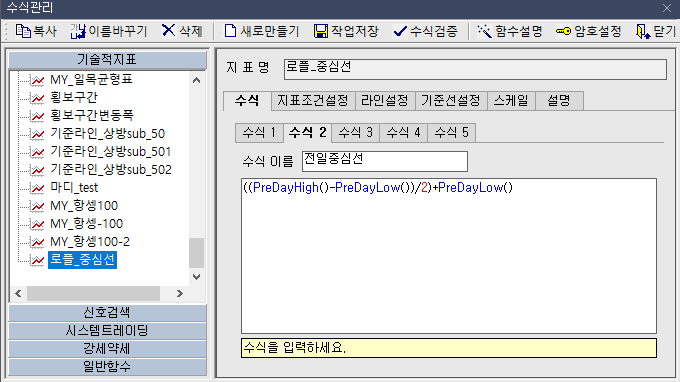Open the 지표조건설정 tab
This screenshot has height=382, width=680.
tap(313, 101)
